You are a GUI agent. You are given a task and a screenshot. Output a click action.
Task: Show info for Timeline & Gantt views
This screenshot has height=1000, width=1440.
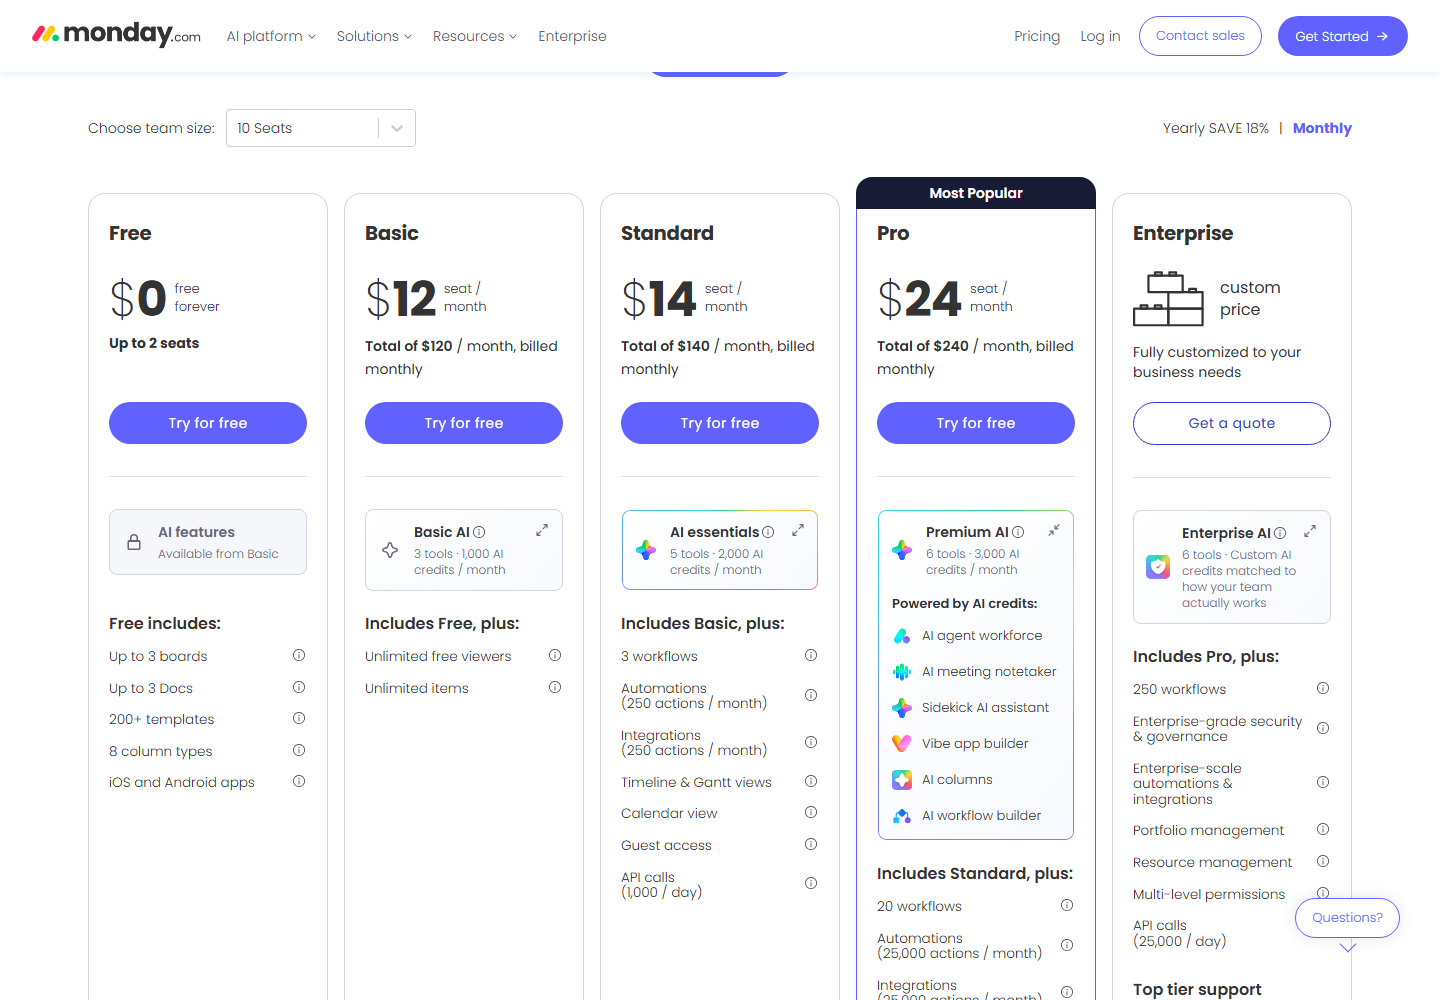[x=811, y=782]
